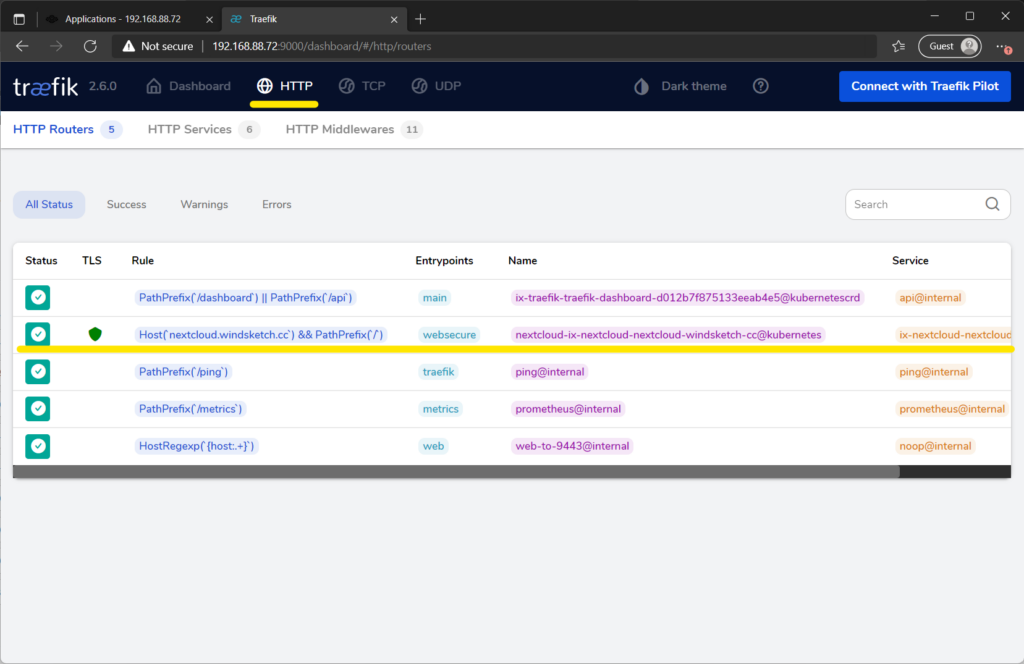
Task: Filter routers by Errors
Action: click(276, 204)
